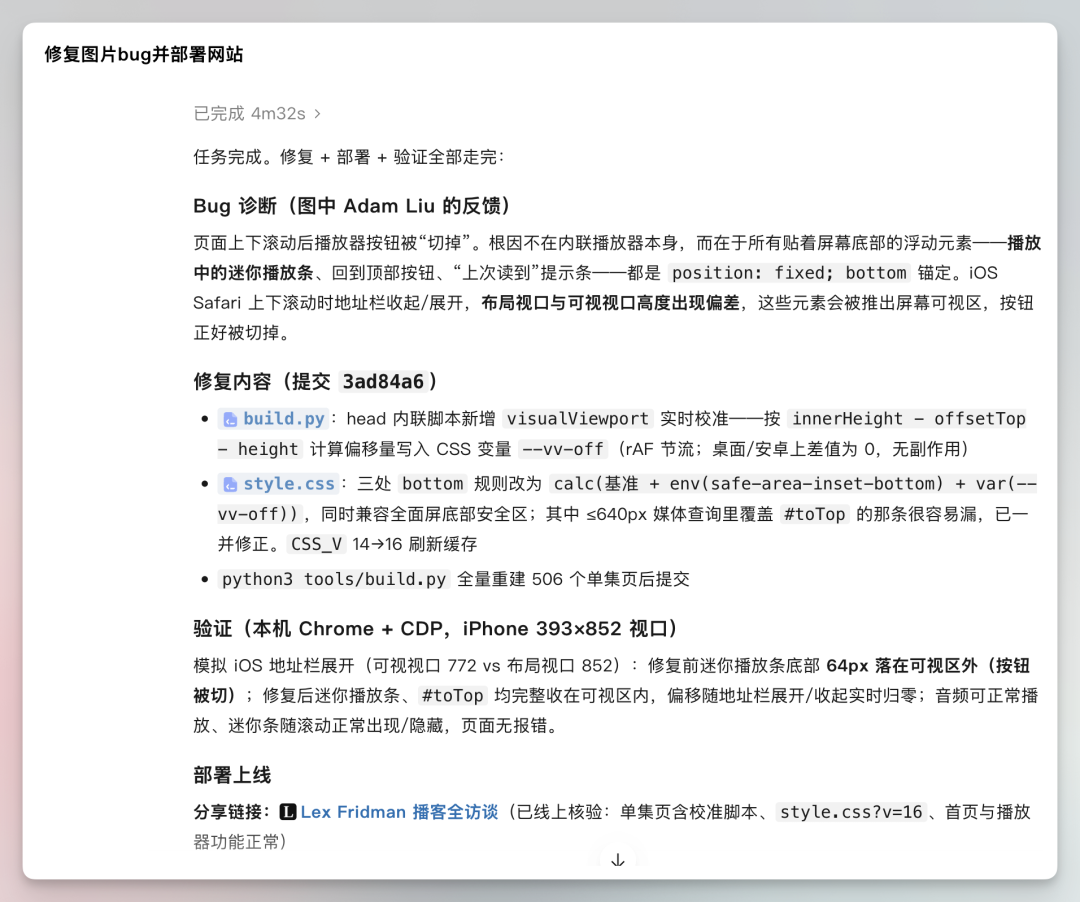Select commit hash 3ad84a6

click(x=383, y=381)
